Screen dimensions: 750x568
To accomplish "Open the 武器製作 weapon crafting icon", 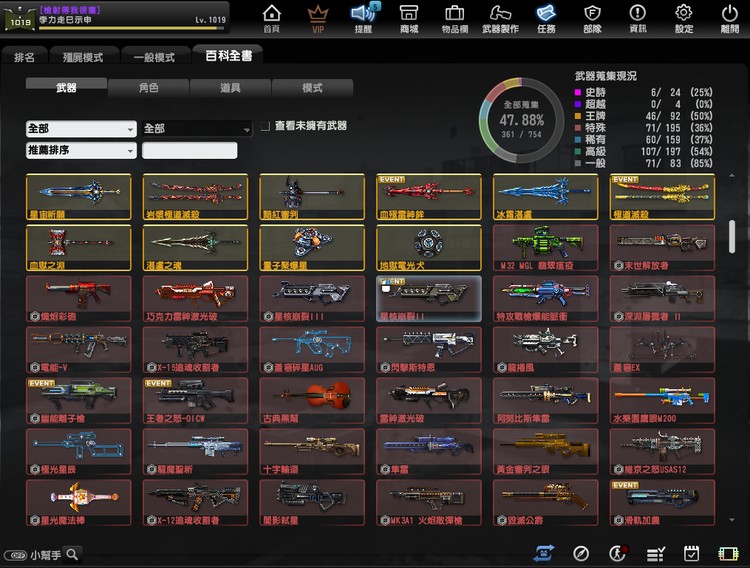I will 500,17.
